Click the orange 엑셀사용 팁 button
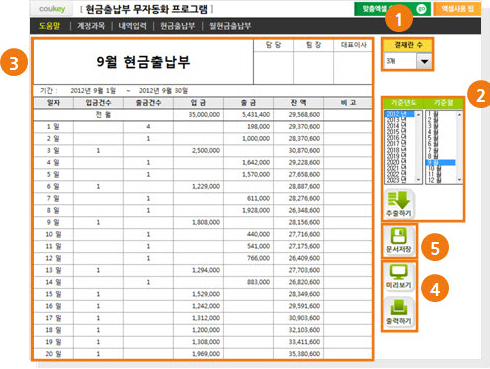This screenshot has width=490, height=369. 457,9
